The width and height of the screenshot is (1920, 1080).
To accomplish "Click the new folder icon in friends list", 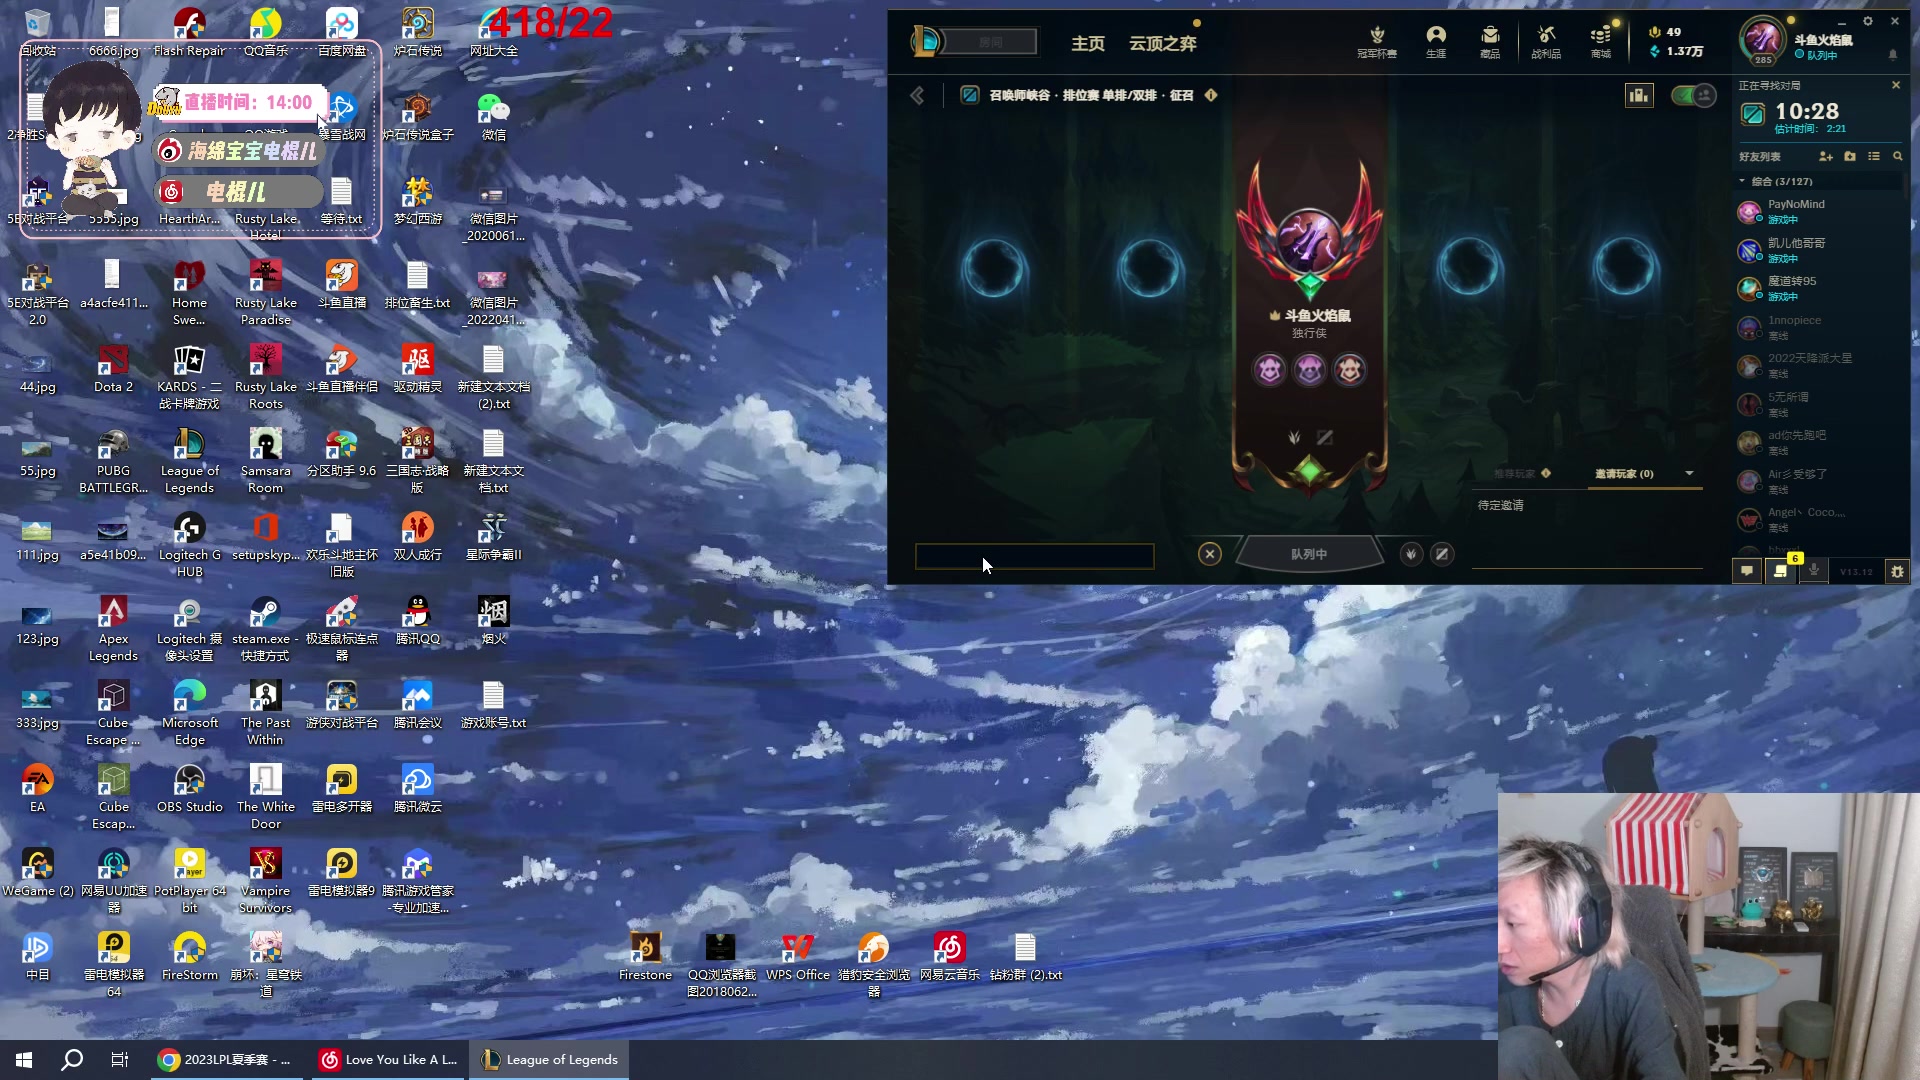I will 1850,157.
